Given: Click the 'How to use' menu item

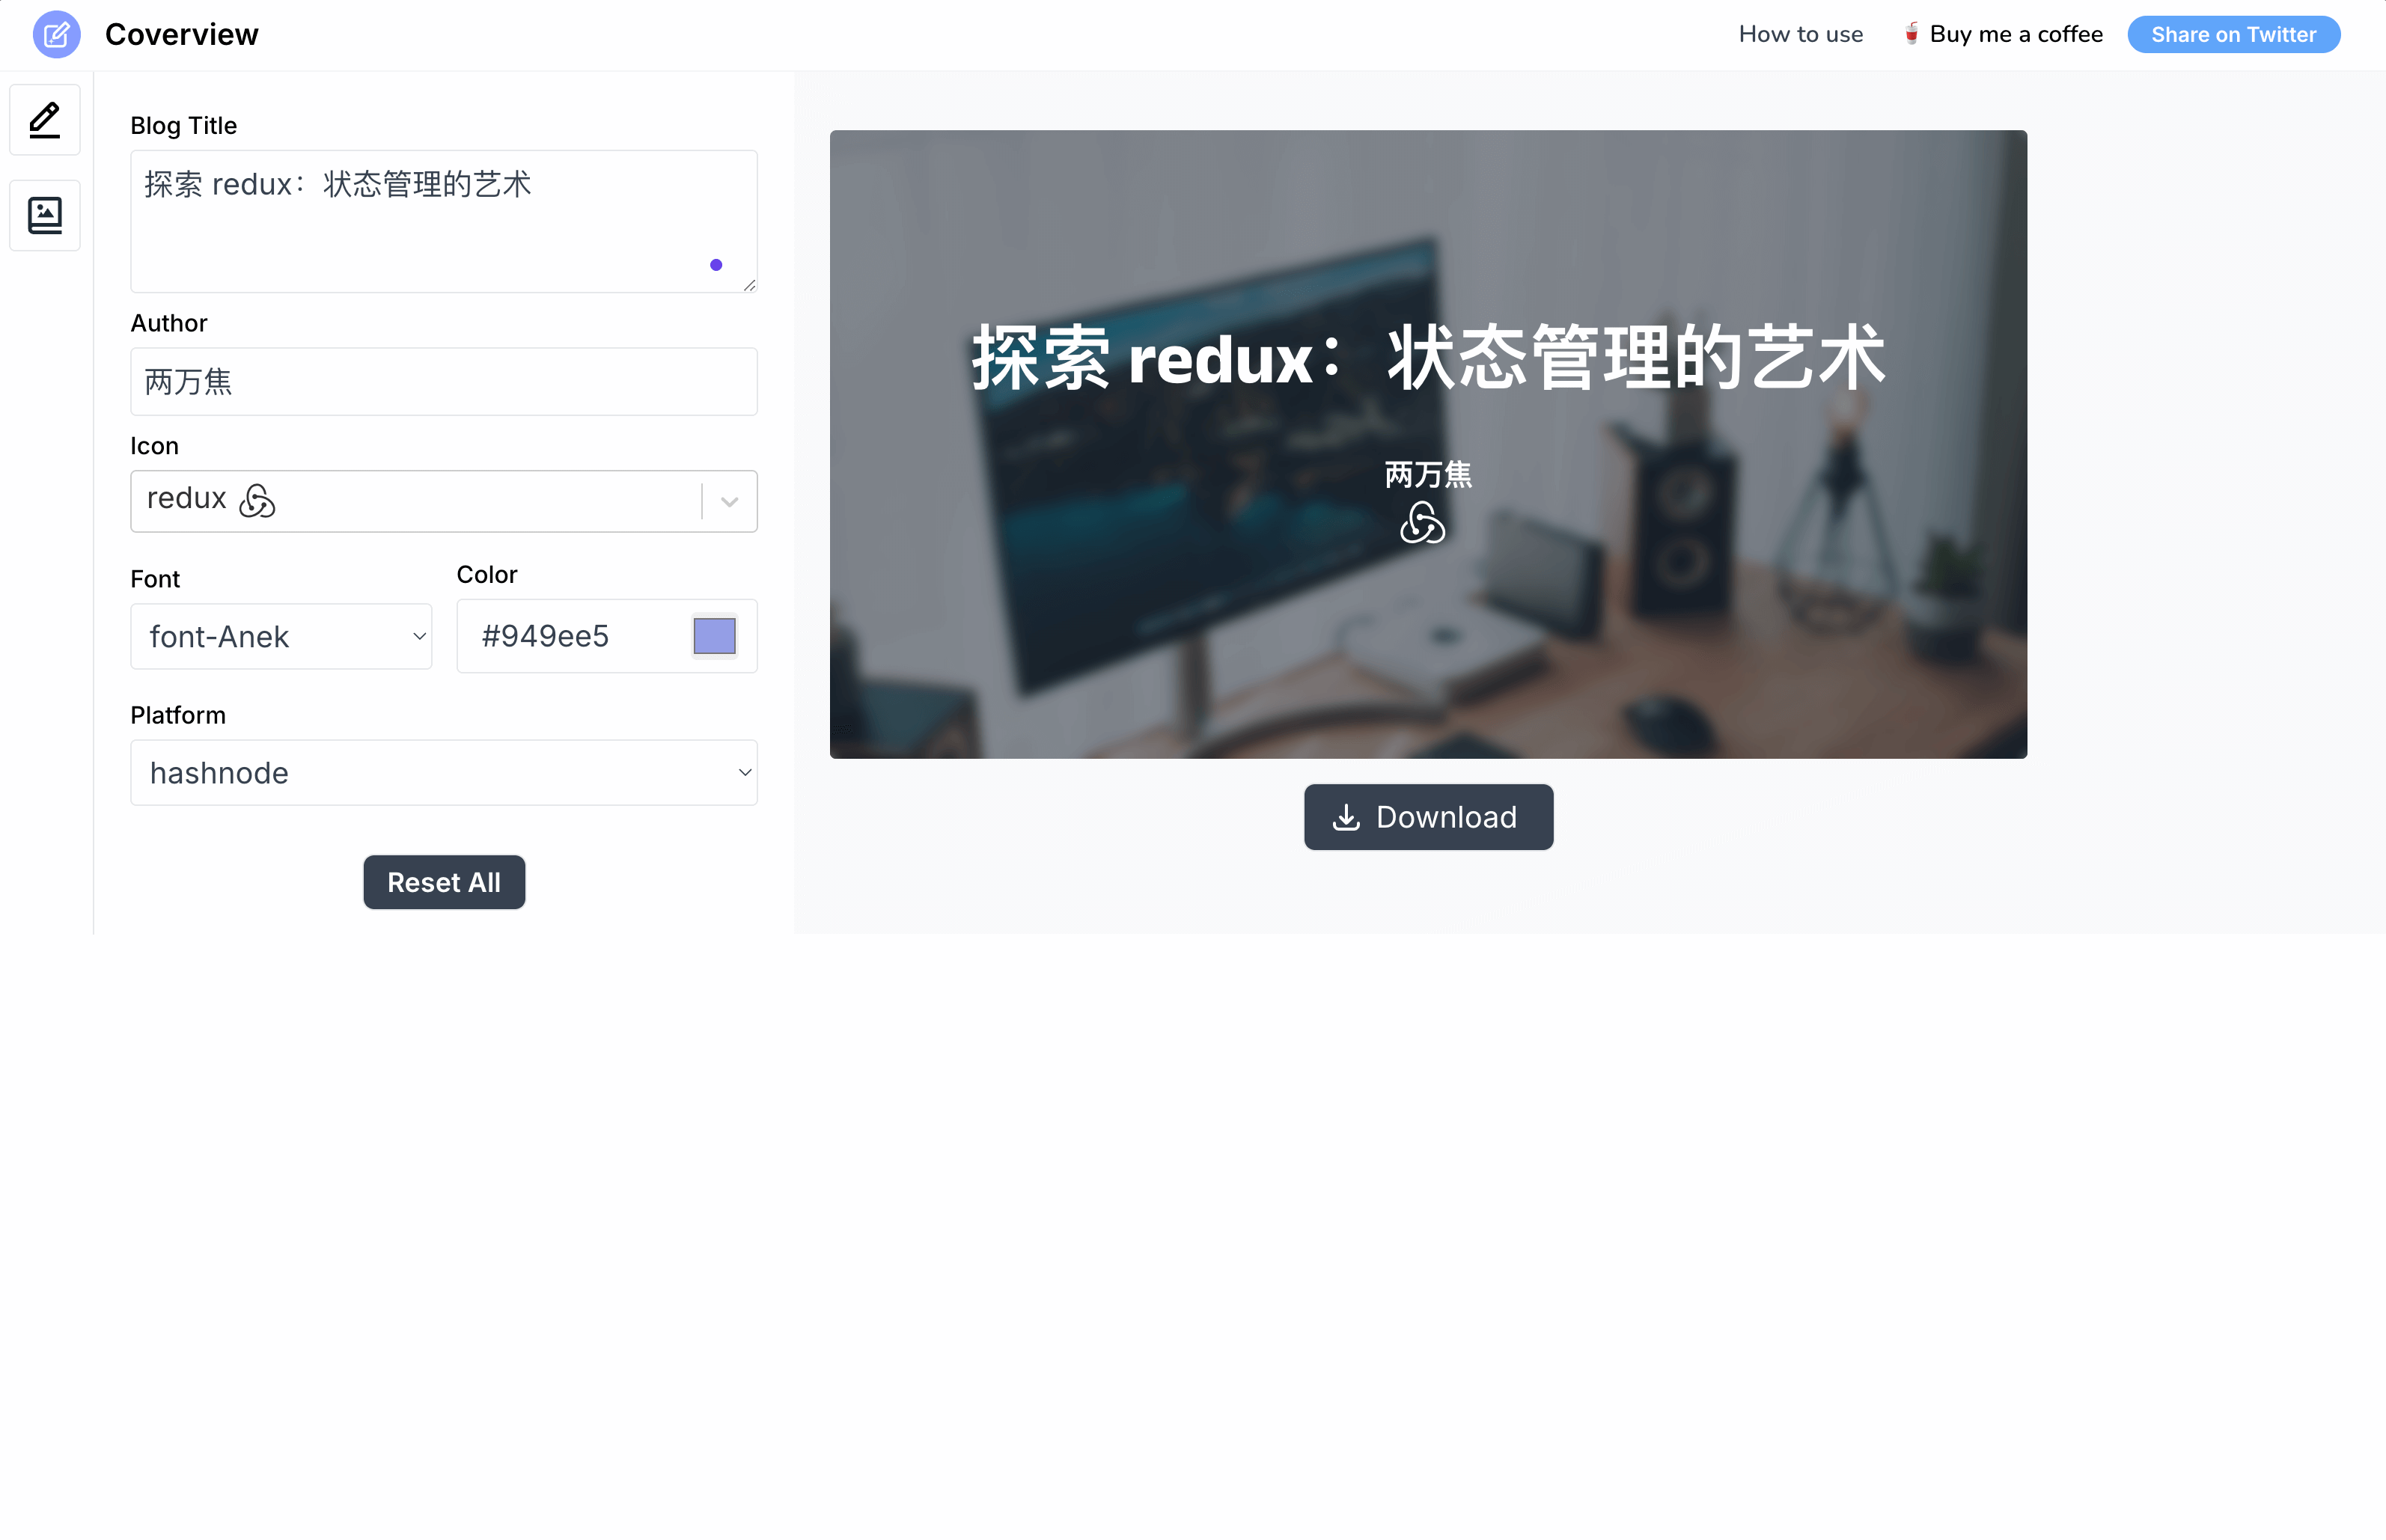Looking at the screenshot, I should pyautogui.click(x=1800, y=33).
